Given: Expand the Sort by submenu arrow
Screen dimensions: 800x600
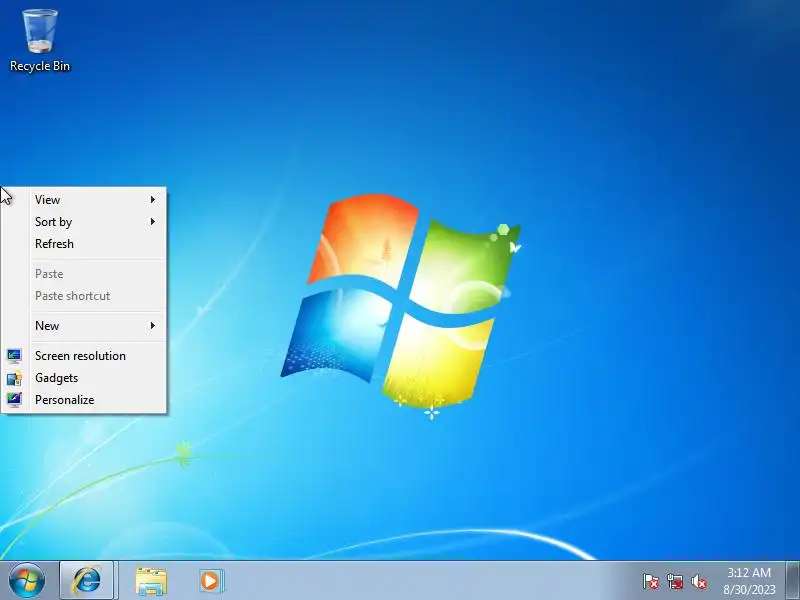Looking at the screenshot, I should 153,221.
